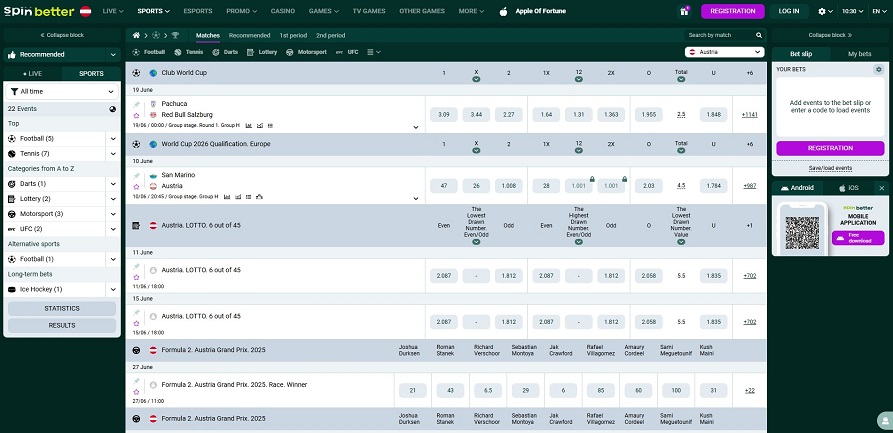Add Pachuca match to favorites star
This screenshot has width=893, height=433.
point(136,115)
